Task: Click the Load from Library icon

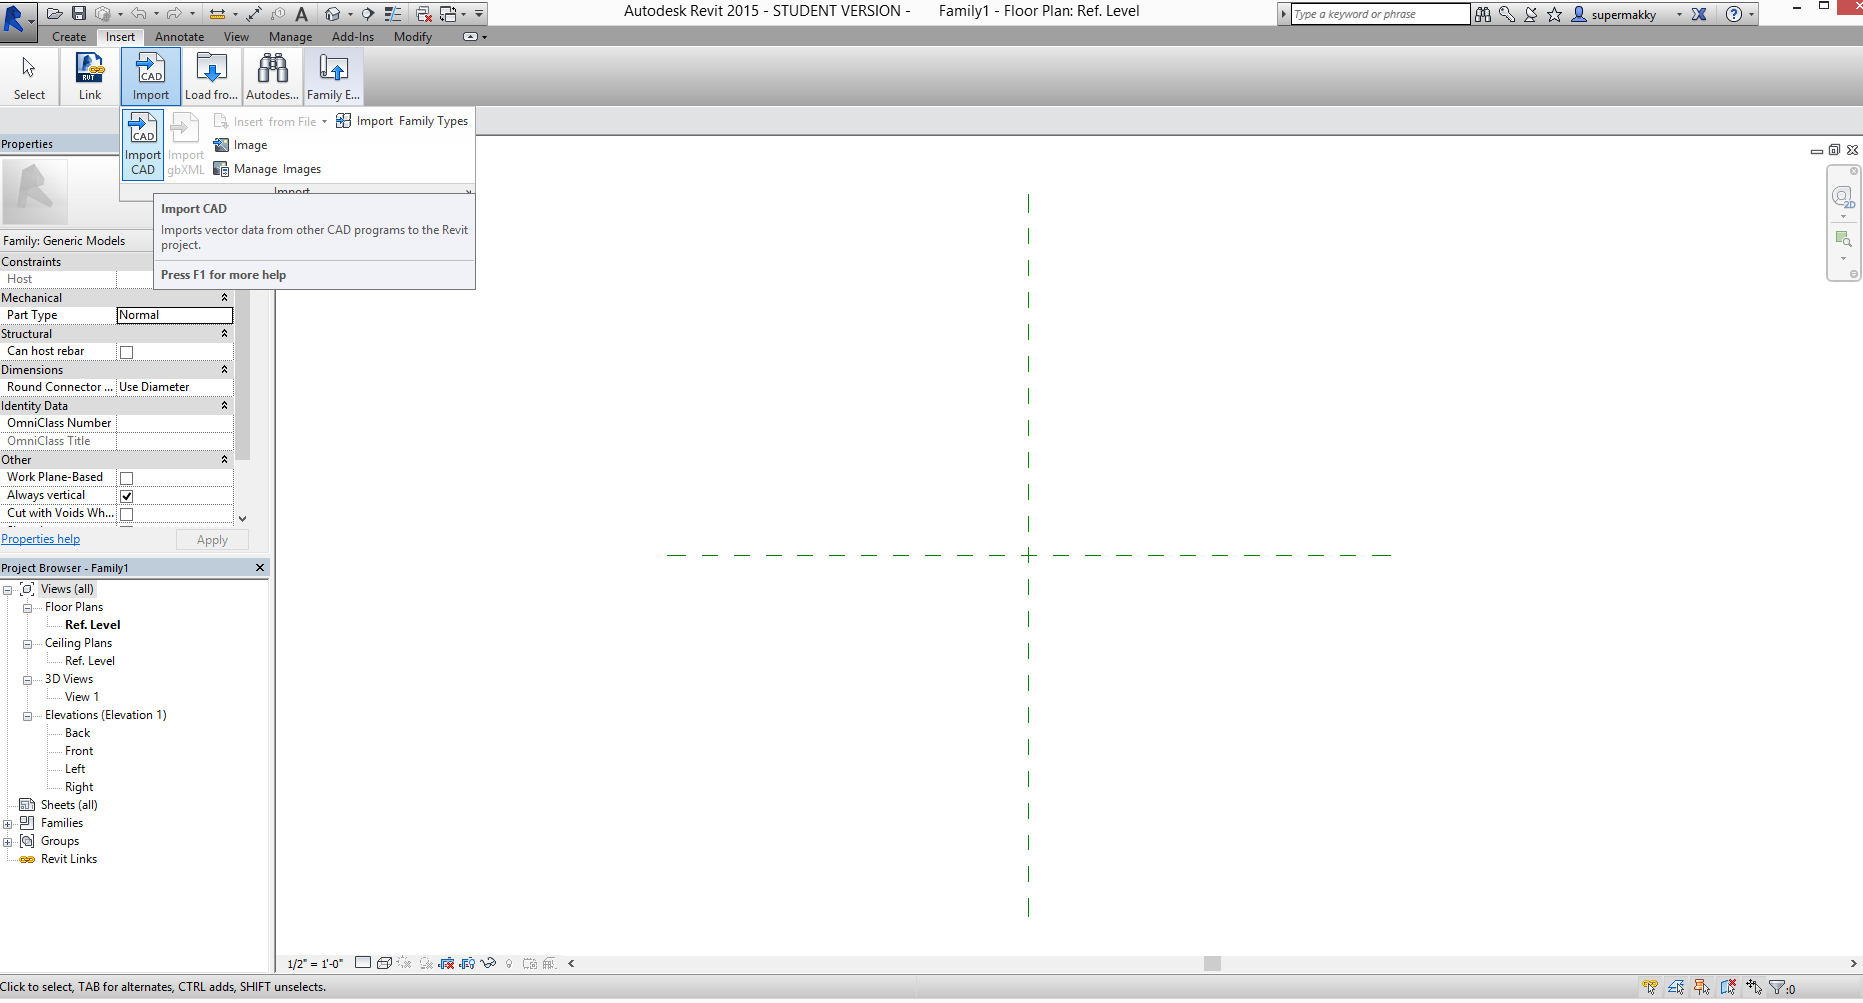Action: 211,76
